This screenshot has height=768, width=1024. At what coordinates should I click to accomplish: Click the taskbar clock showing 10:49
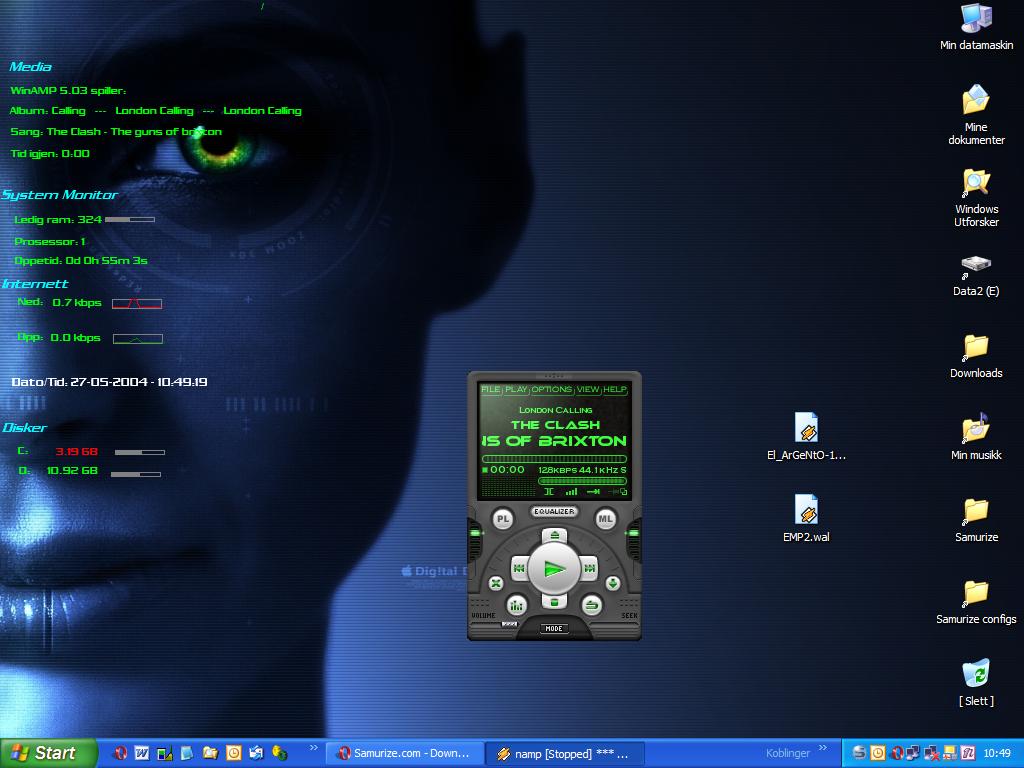[997, 753]
